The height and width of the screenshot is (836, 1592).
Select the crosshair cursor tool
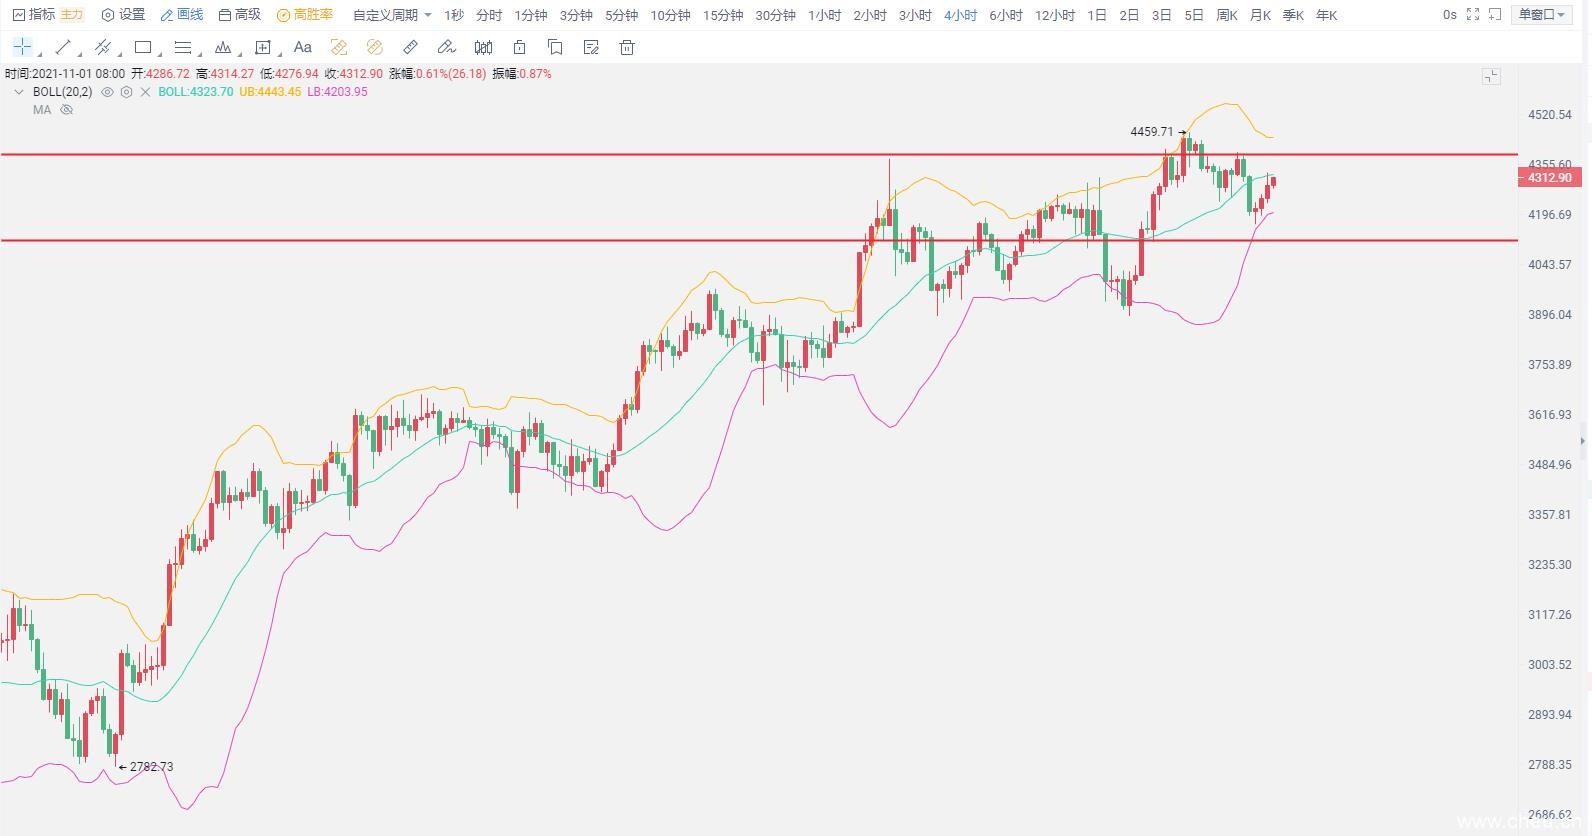click(22, 47)
